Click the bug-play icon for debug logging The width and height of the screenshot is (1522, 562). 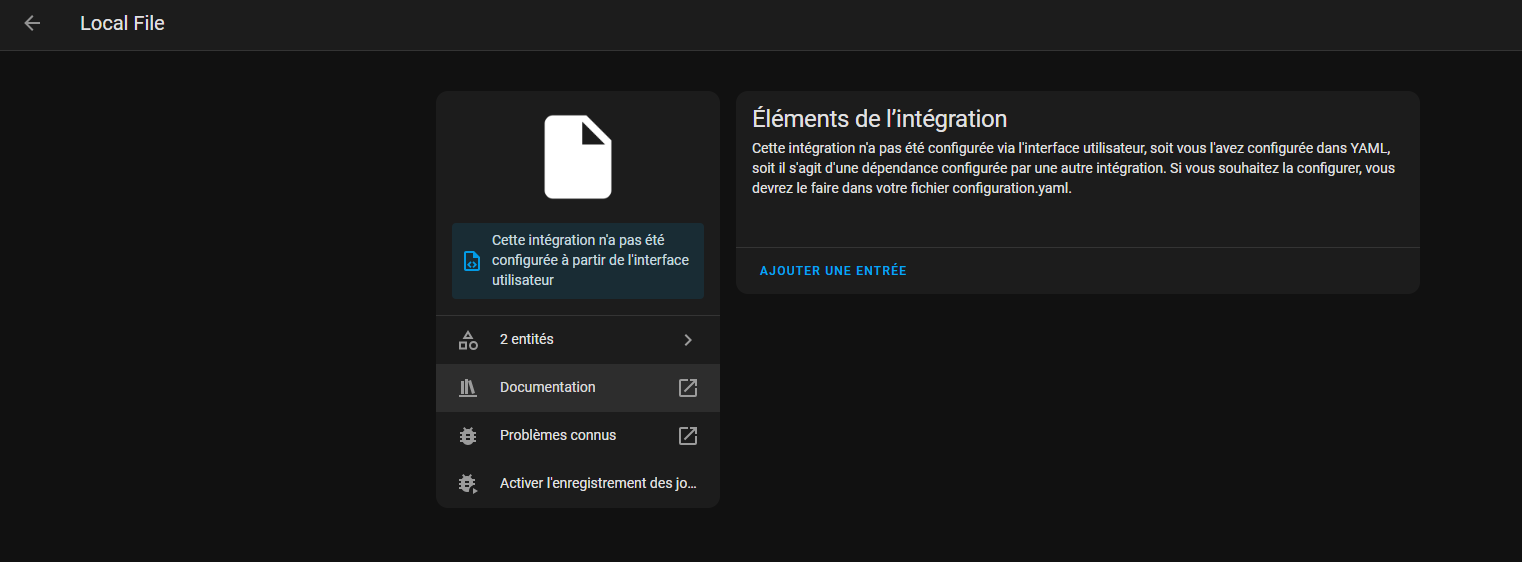coord(468,484)
